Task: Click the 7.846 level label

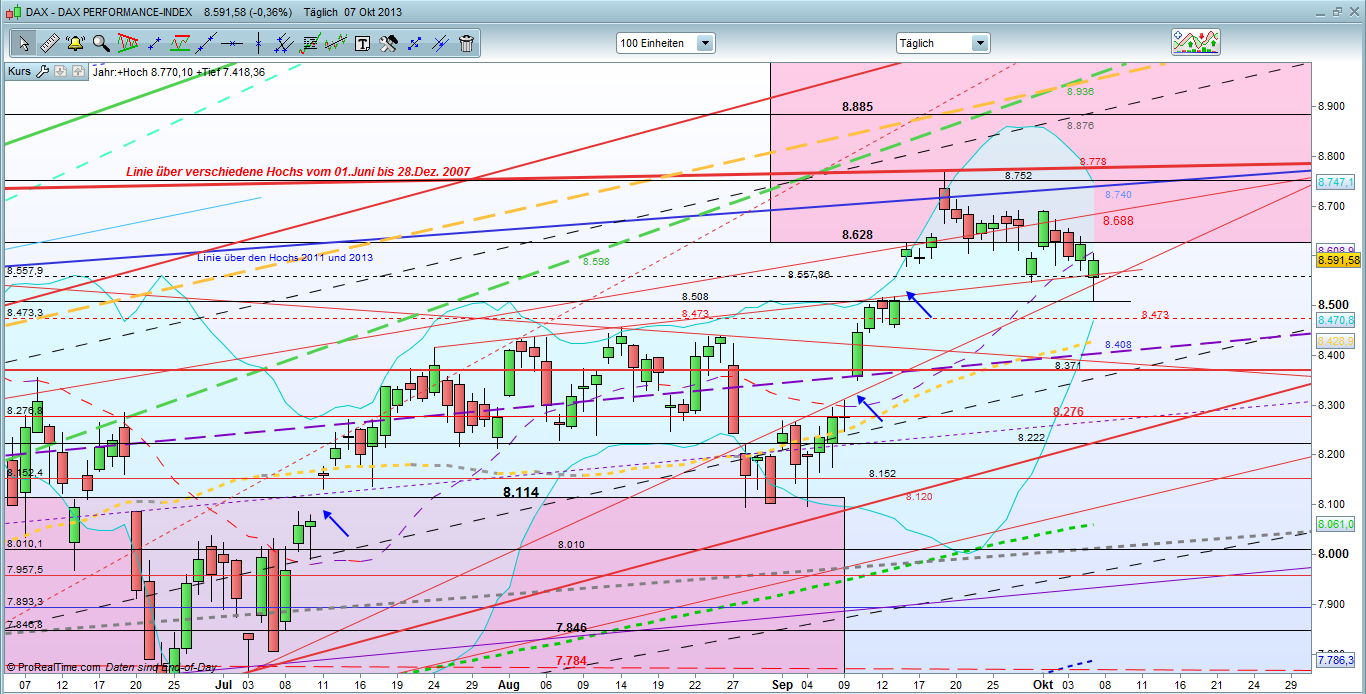Action: point(573,627)
